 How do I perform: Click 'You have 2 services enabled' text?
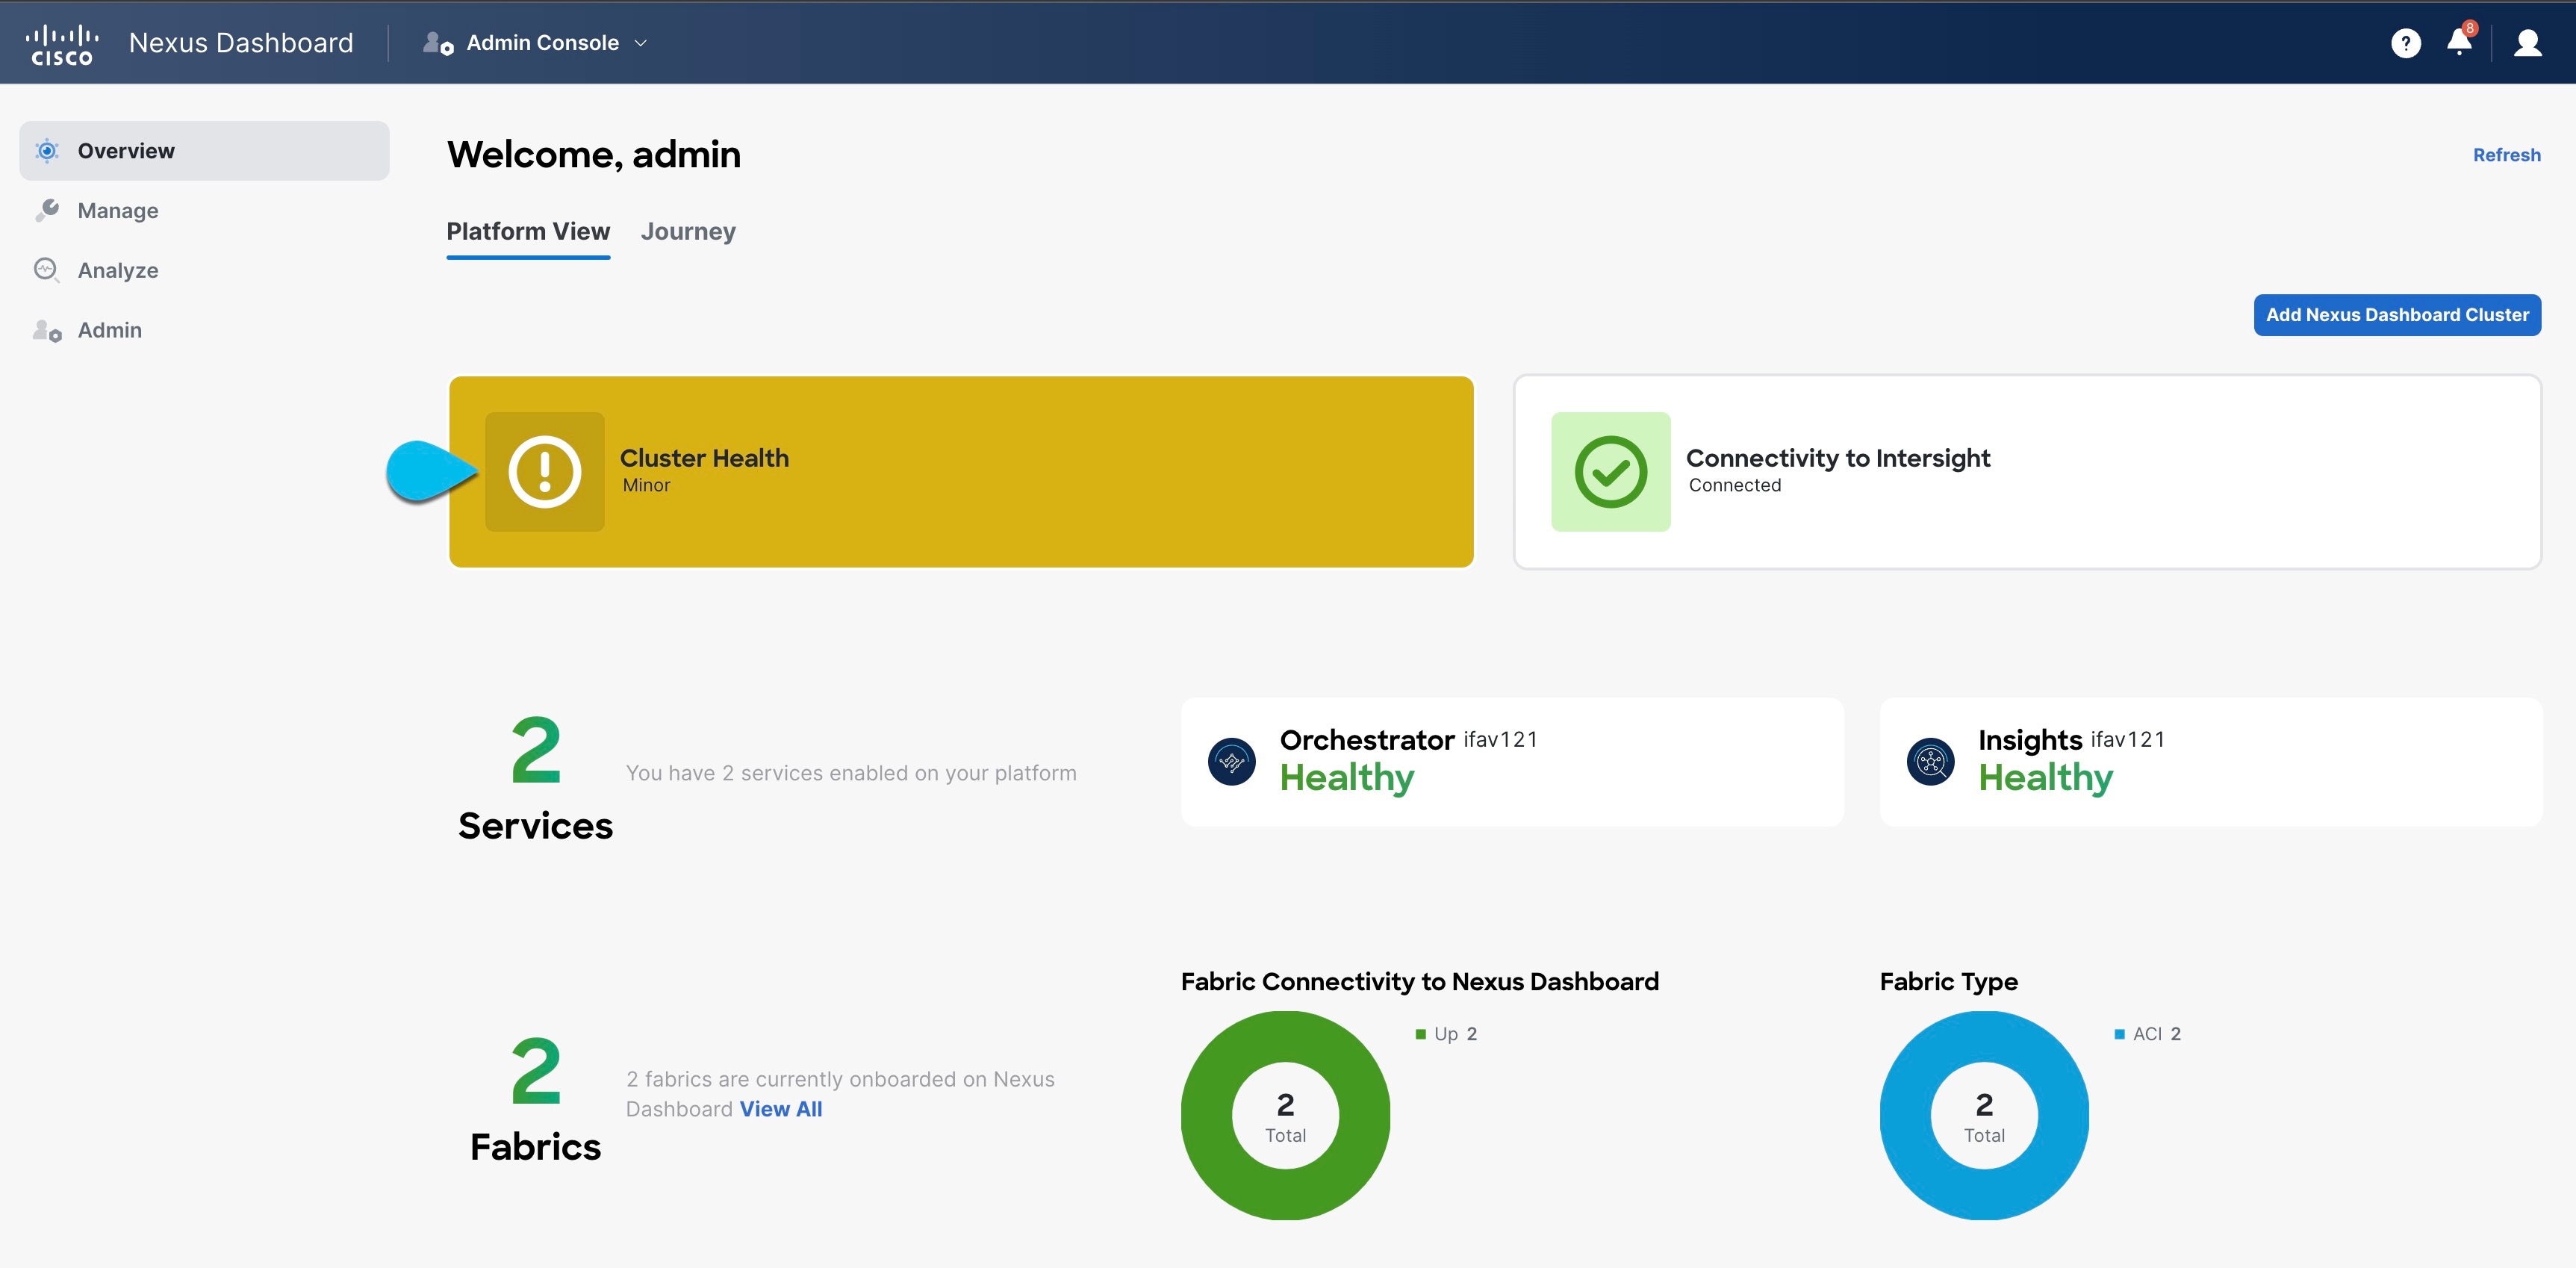pyautogui.click(x=851, y=773)
